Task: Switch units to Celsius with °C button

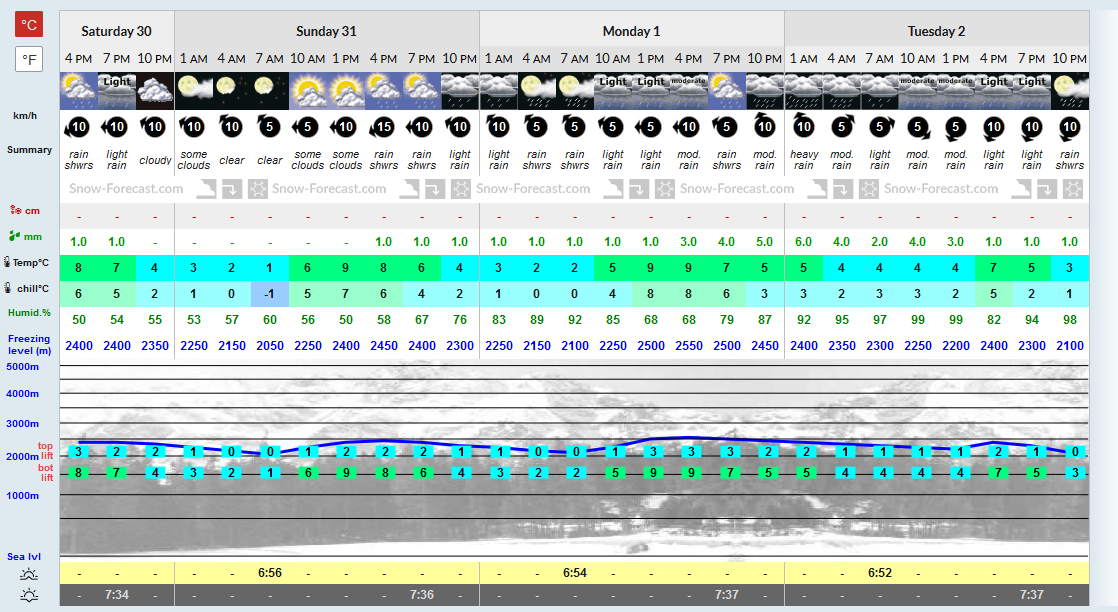Action: [x=29, y=24]
